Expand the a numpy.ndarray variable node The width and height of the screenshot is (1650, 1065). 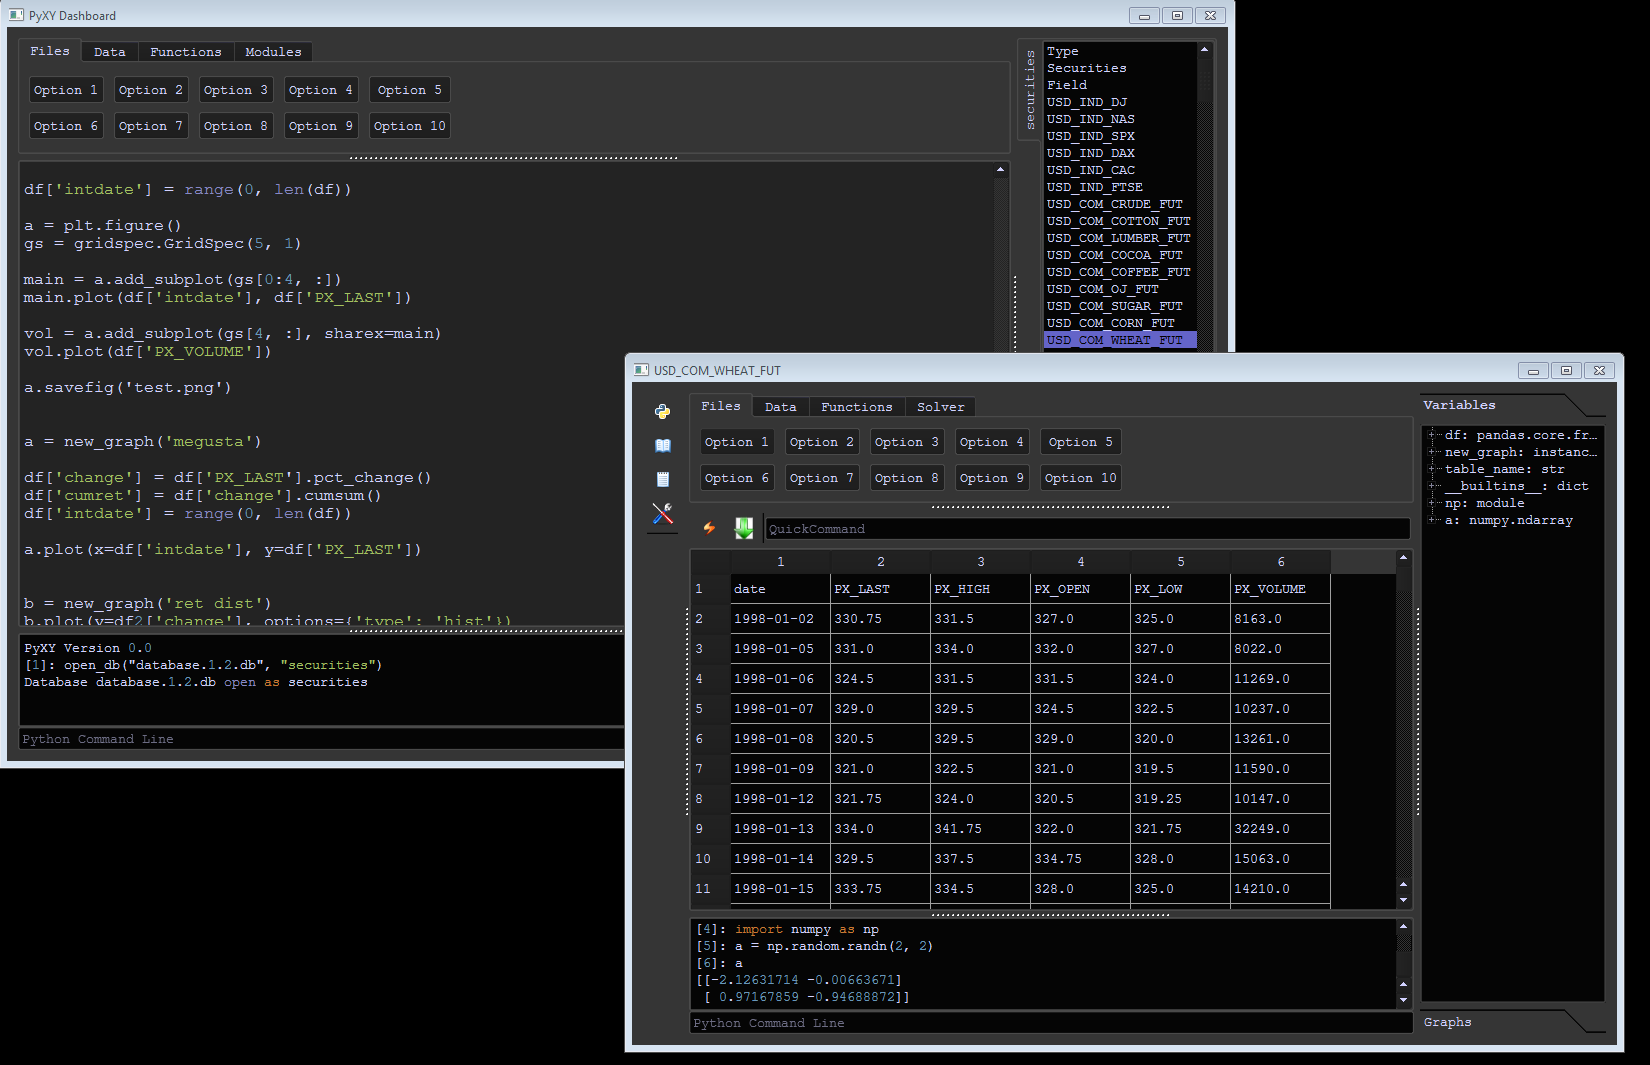(x=1433, y=520)
